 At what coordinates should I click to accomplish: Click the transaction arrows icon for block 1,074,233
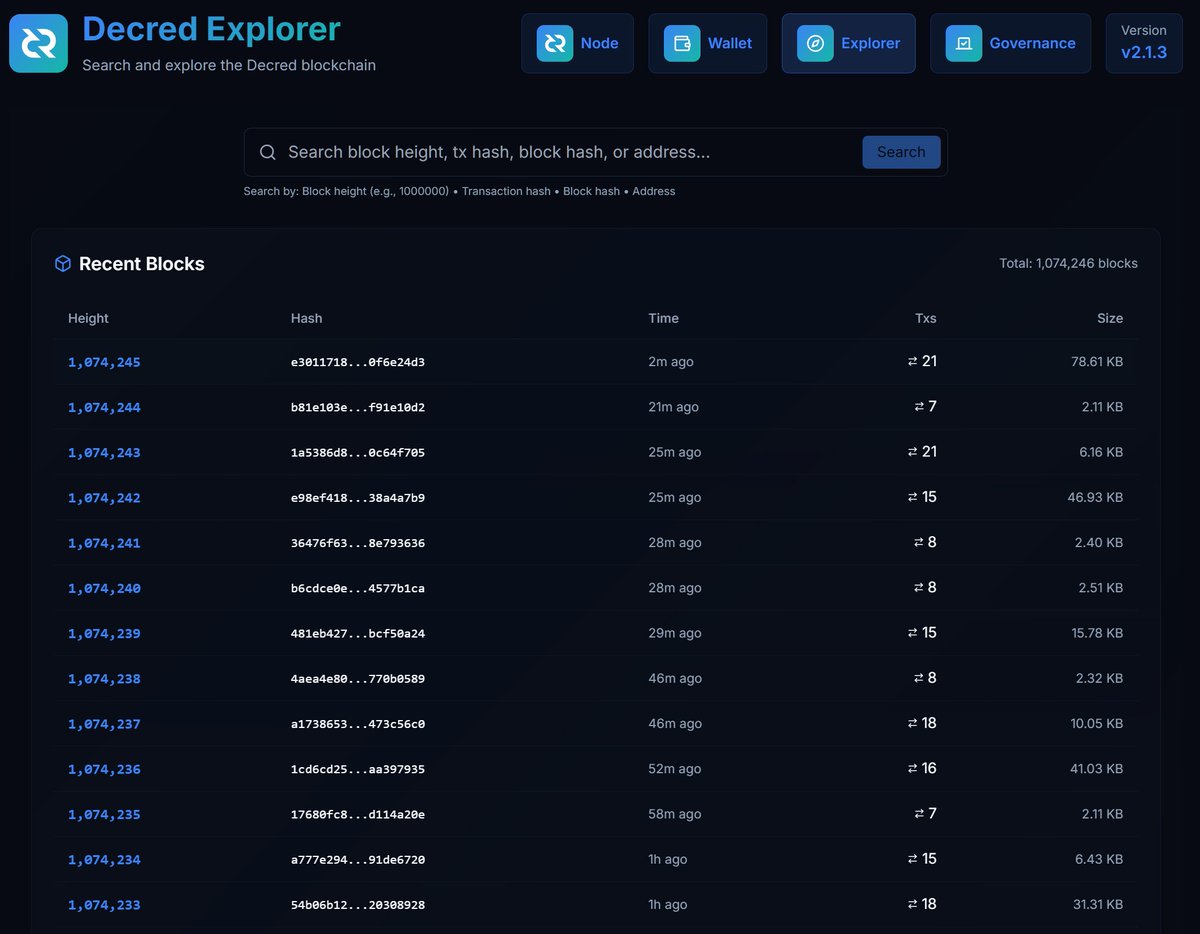(x=913, y=904)
